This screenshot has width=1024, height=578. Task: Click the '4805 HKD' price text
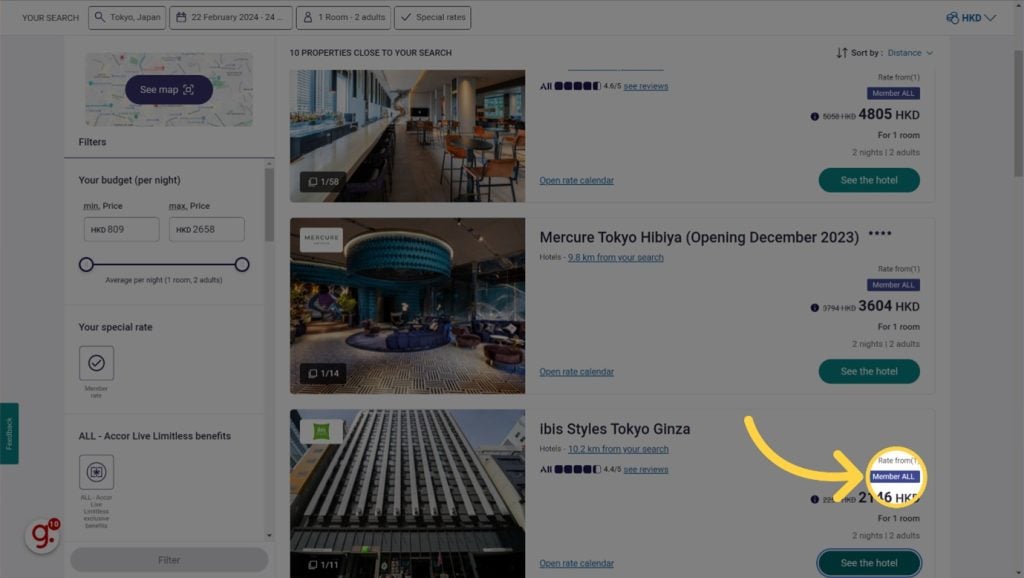(x=889, y=115)
